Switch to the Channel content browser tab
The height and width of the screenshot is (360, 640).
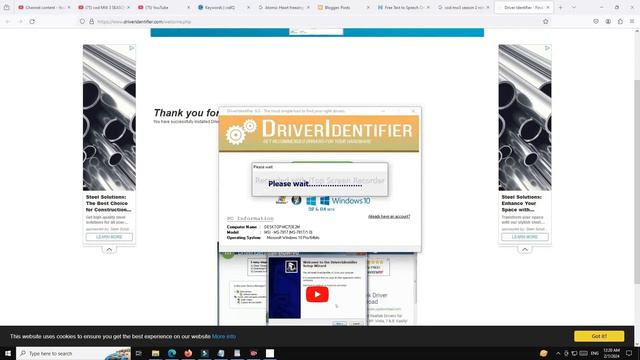tap(44, 7)
